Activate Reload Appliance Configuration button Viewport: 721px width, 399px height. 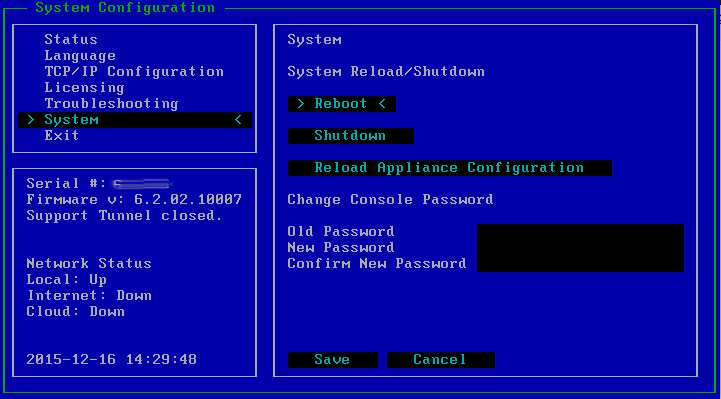pos(450,168)
